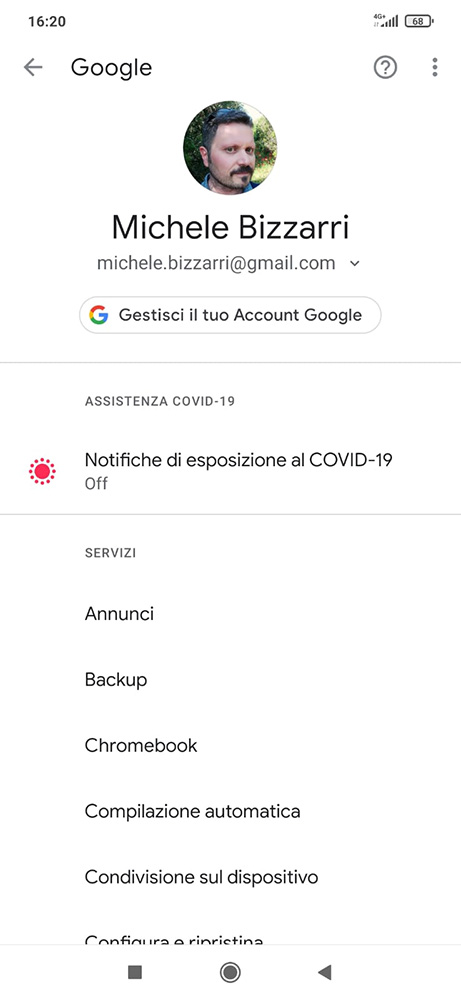Tap the square recent apps button
Viewport: 461px width, 1000px height.
pos(135,972)
